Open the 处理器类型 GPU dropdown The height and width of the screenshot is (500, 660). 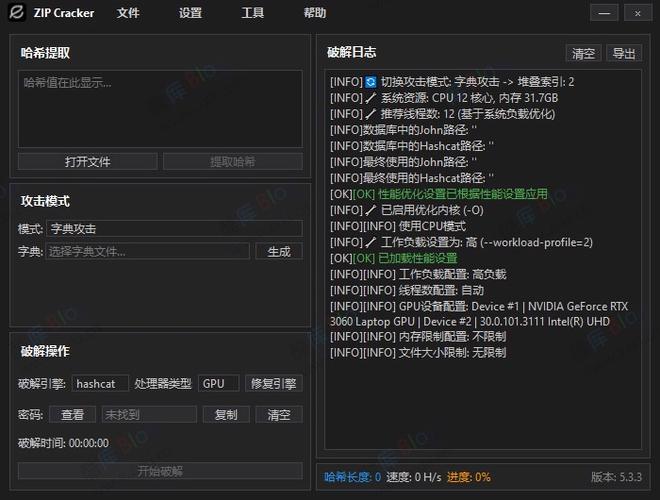point(218,383)
